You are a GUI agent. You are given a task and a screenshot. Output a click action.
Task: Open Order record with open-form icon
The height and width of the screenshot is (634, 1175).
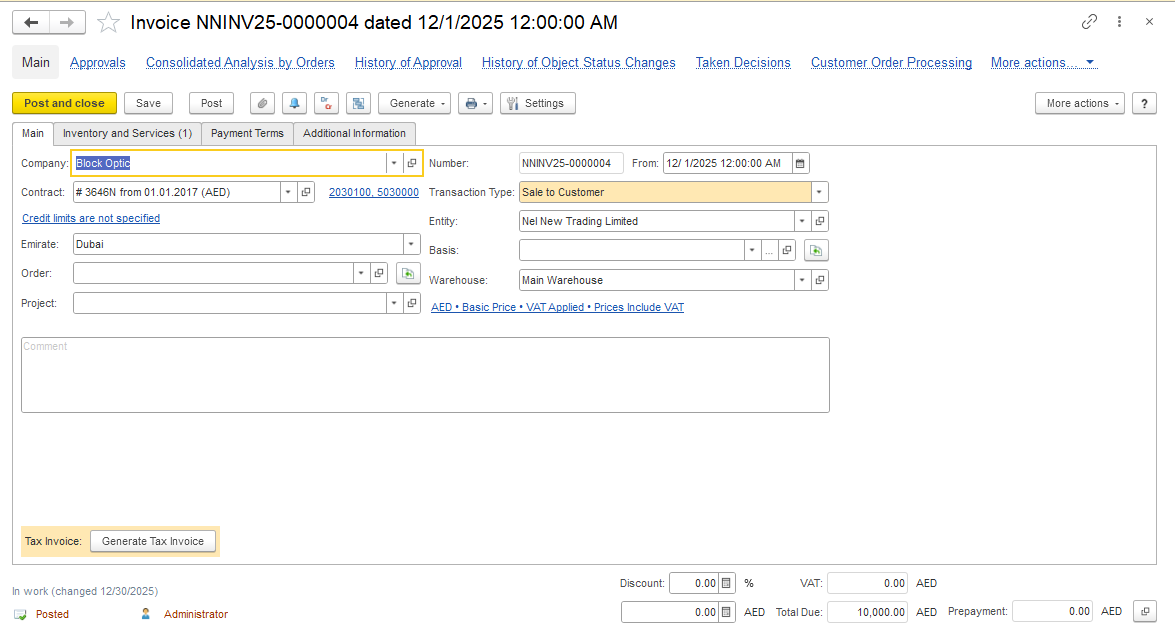pos(379,274)
